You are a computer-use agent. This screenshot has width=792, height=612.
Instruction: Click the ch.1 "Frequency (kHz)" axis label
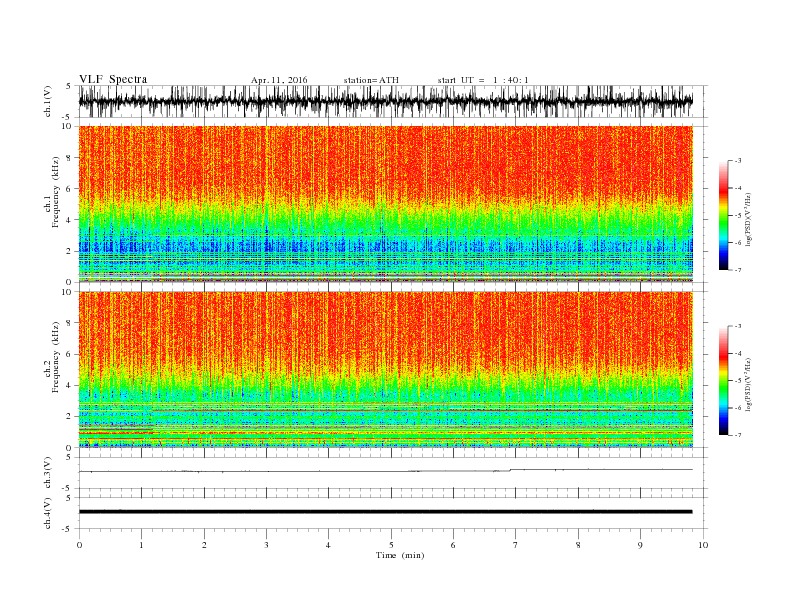pos(56,192)
